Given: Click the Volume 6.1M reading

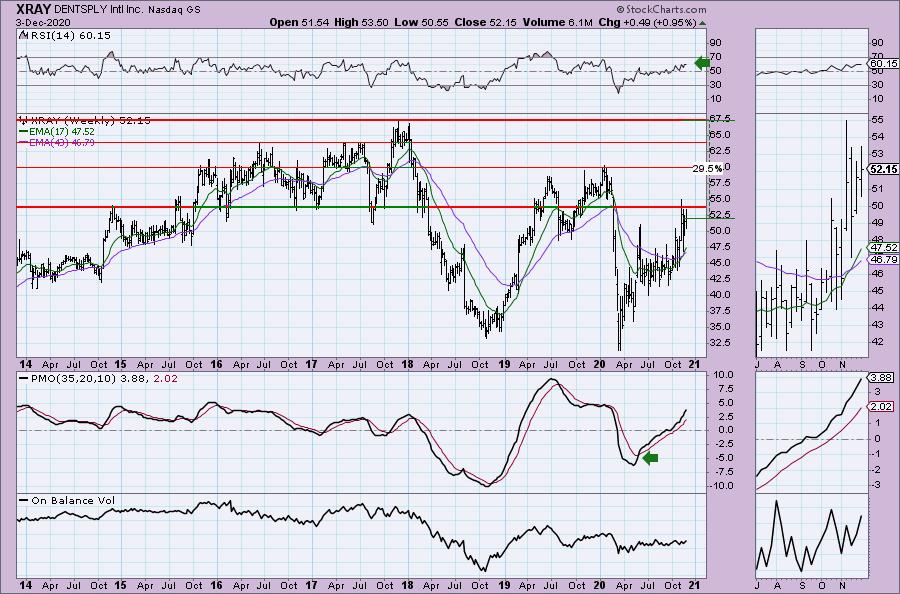Looking at the screenshot, I should click(x=557, y=22).
